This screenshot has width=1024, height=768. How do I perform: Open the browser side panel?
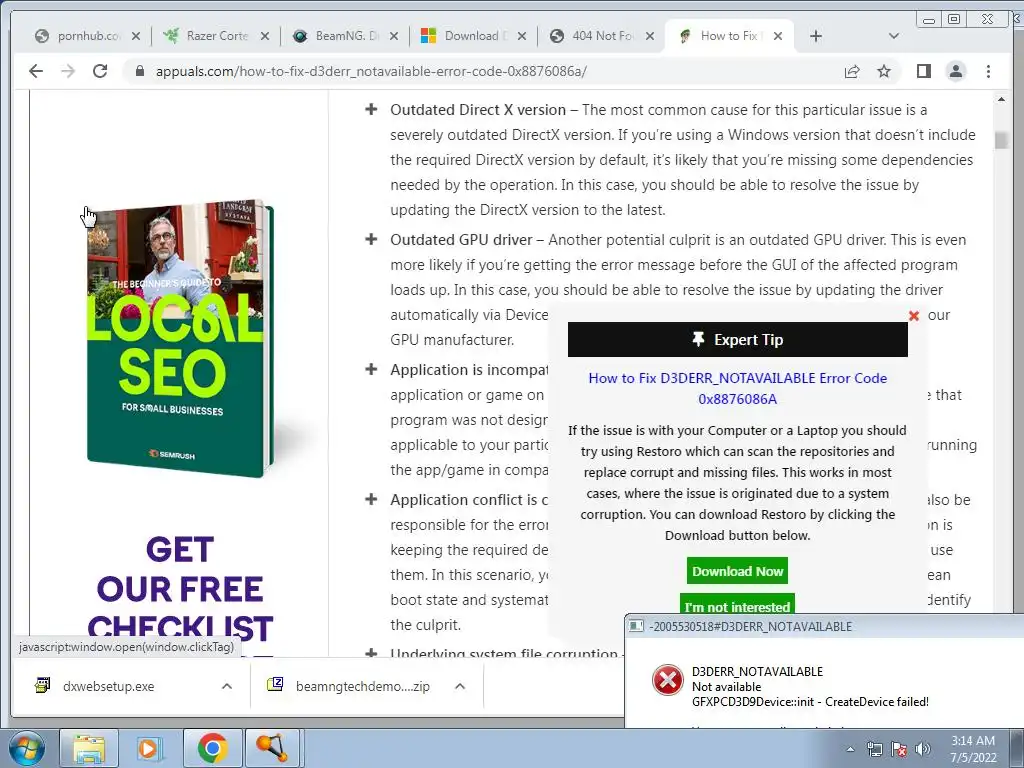point(923,71)
